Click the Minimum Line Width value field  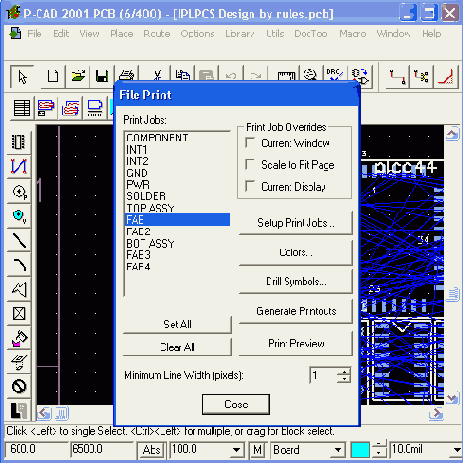324,376
